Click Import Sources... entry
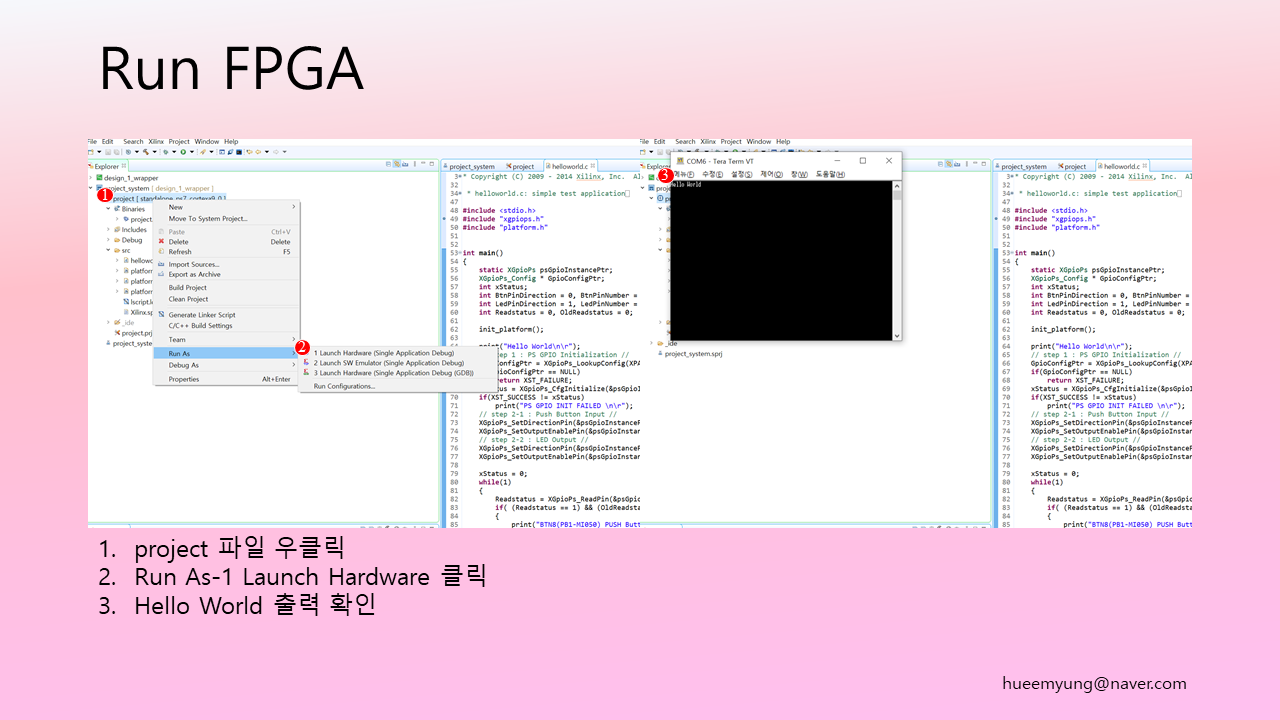This screenshot has height=720, width=1280. coord(226,265)
